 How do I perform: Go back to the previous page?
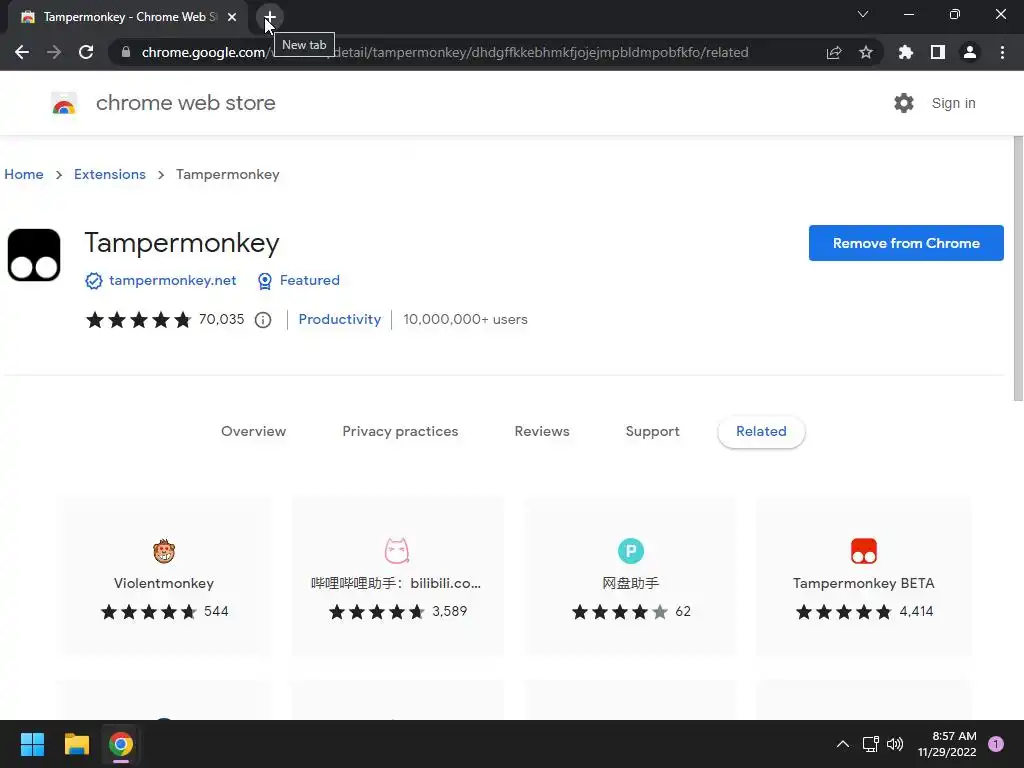click(x=22, y=52)
